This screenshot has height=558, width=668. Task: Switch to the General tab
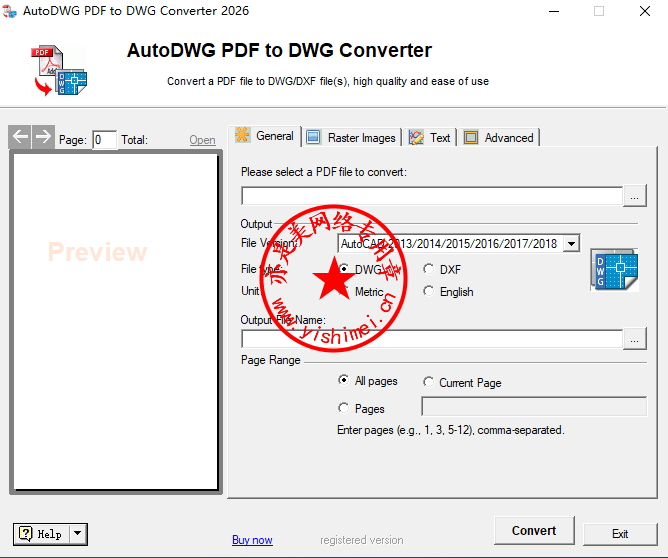(265, 136)
